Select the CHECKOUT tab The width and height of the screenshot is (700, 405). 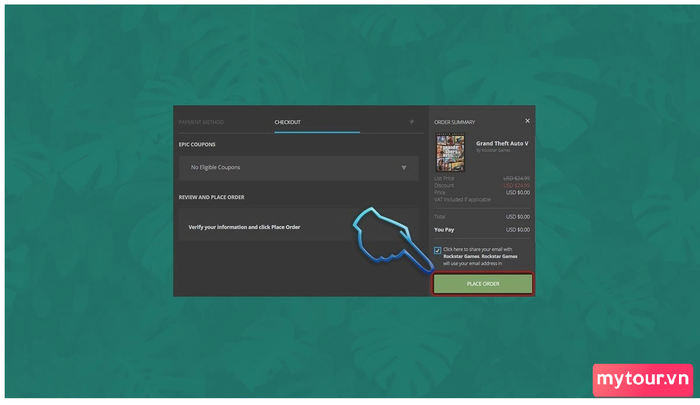(288, 122)
